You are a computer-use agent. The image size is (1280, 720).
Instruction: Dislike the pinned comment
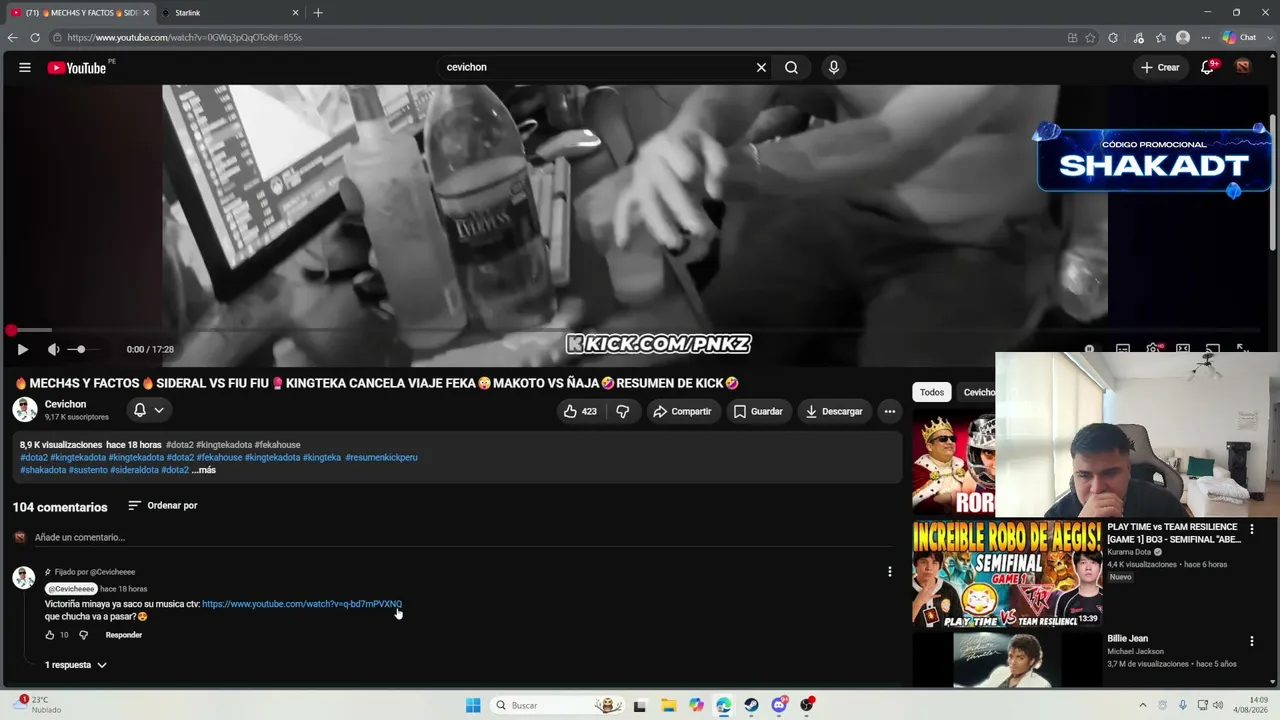click(84, 635)
